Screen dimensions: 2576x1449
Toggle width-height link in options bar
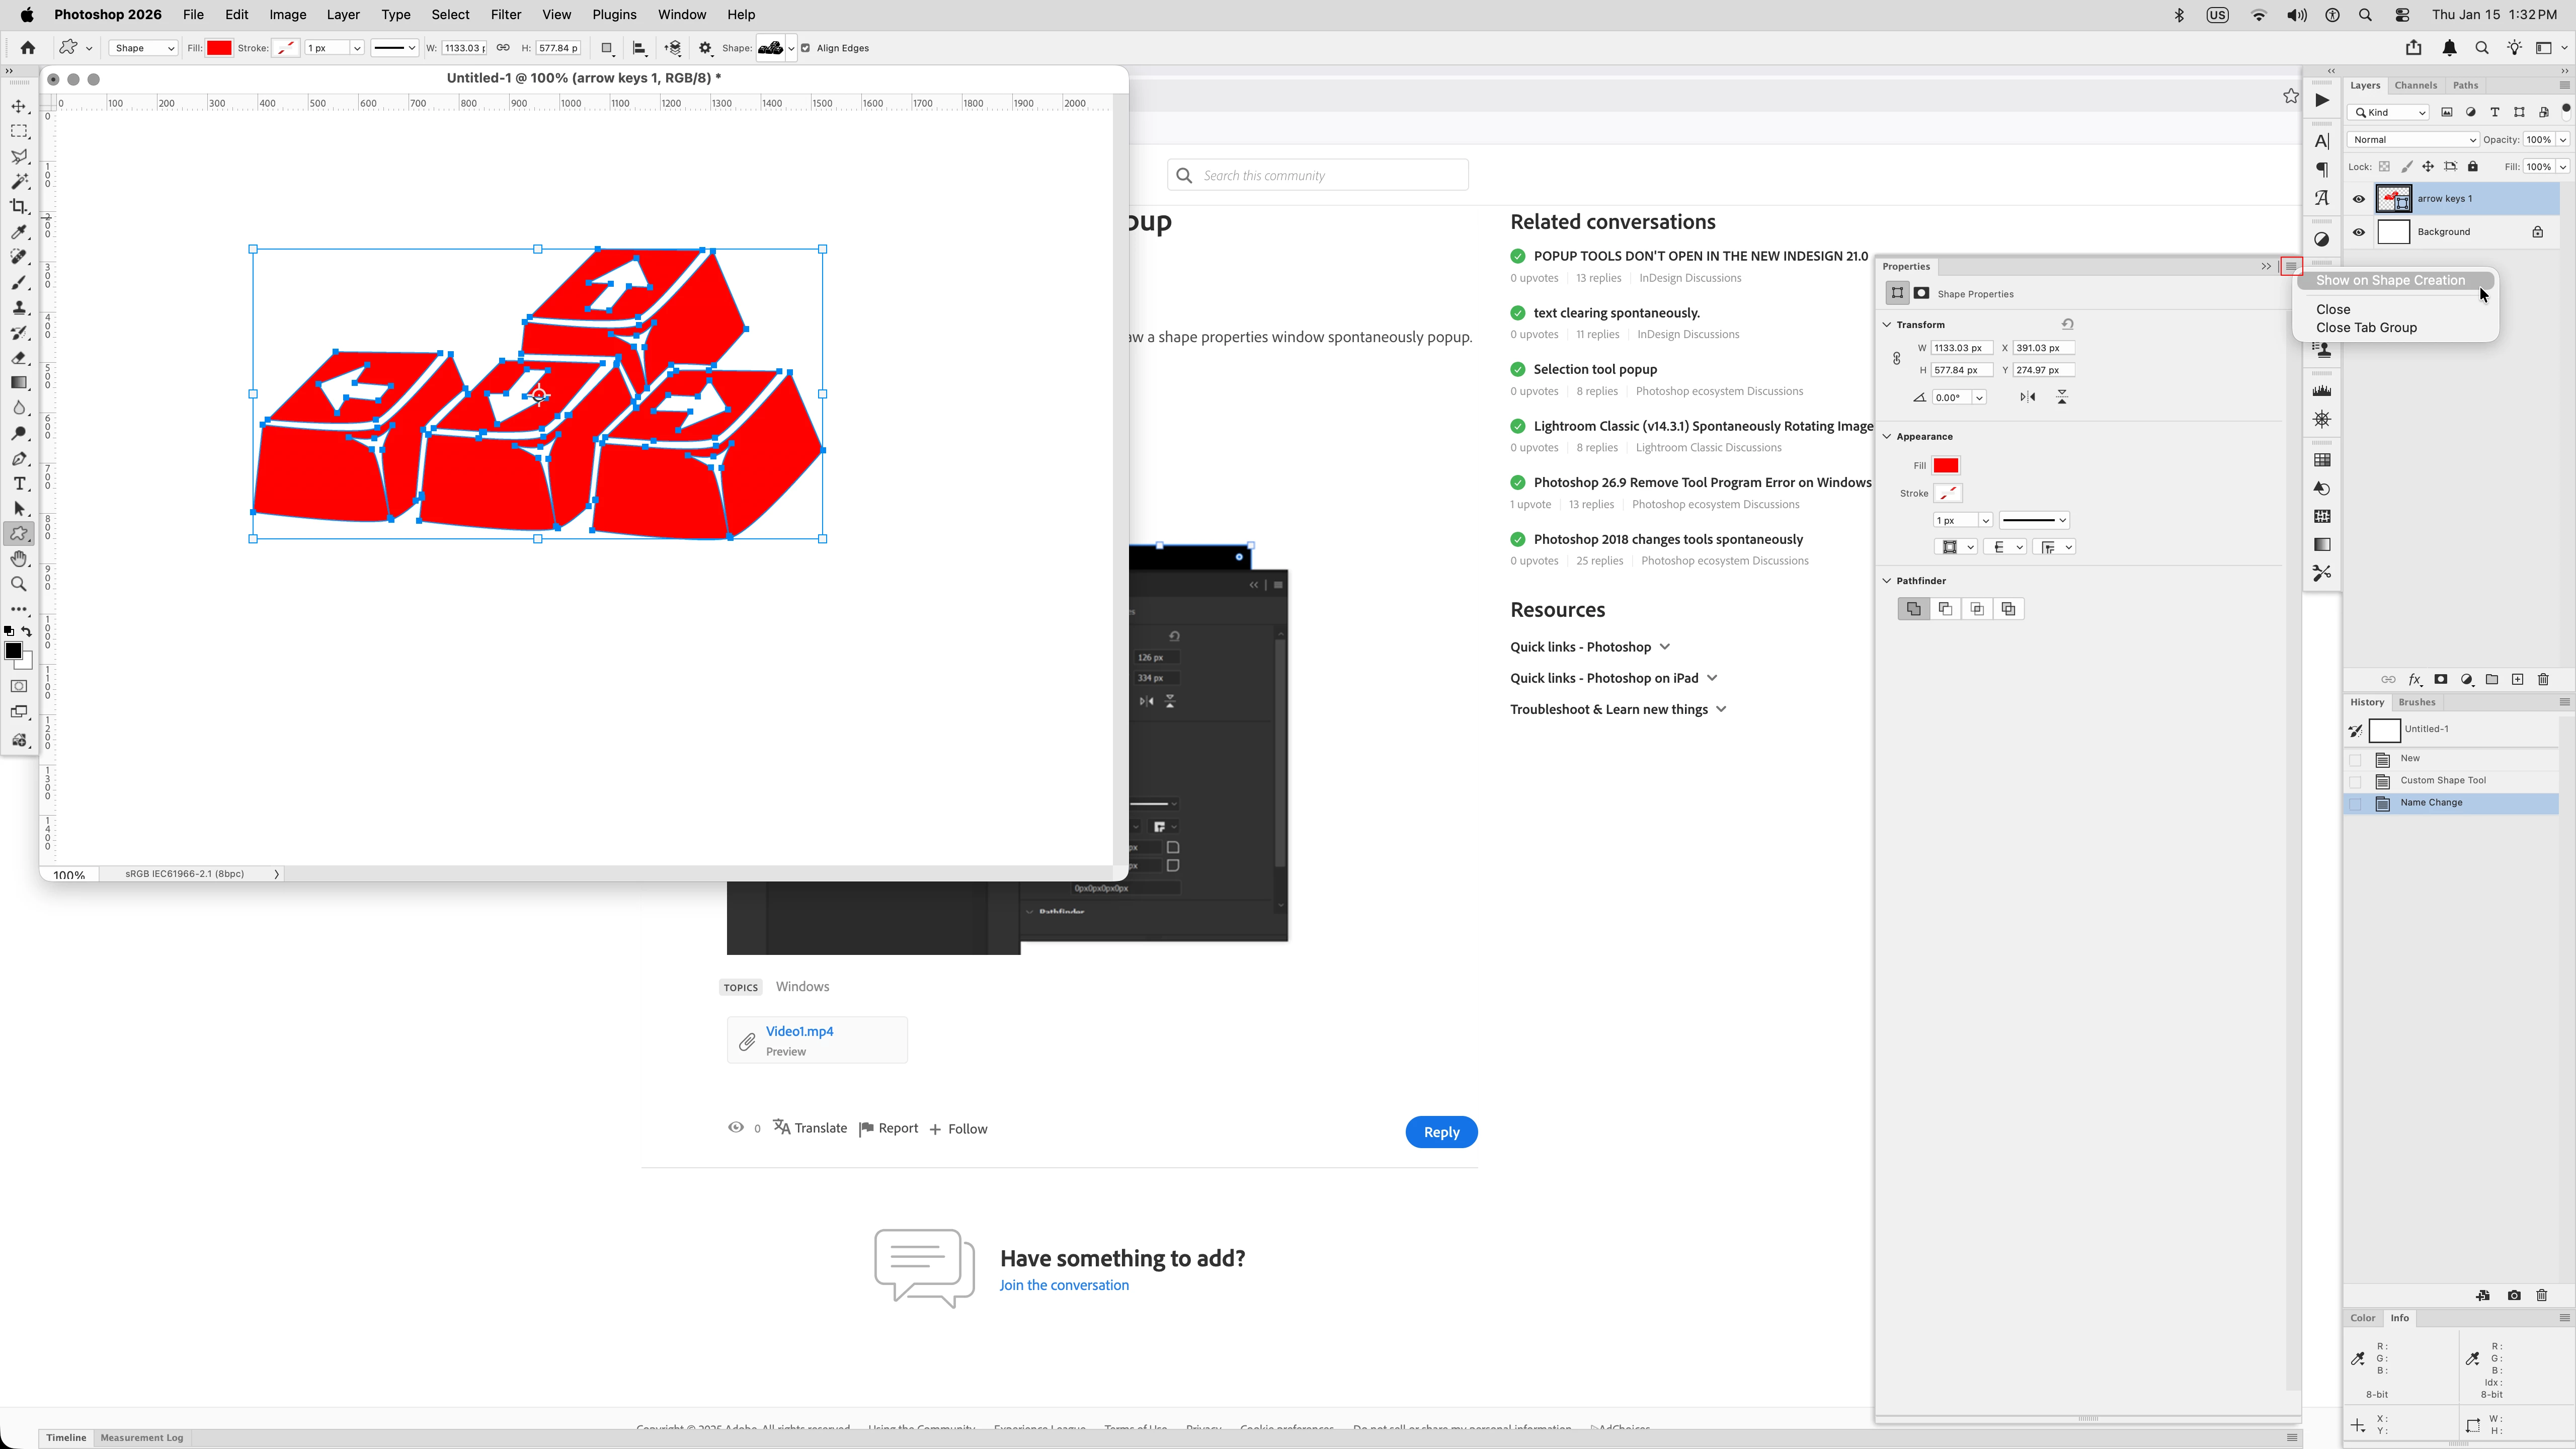click(x=503, y=48)
